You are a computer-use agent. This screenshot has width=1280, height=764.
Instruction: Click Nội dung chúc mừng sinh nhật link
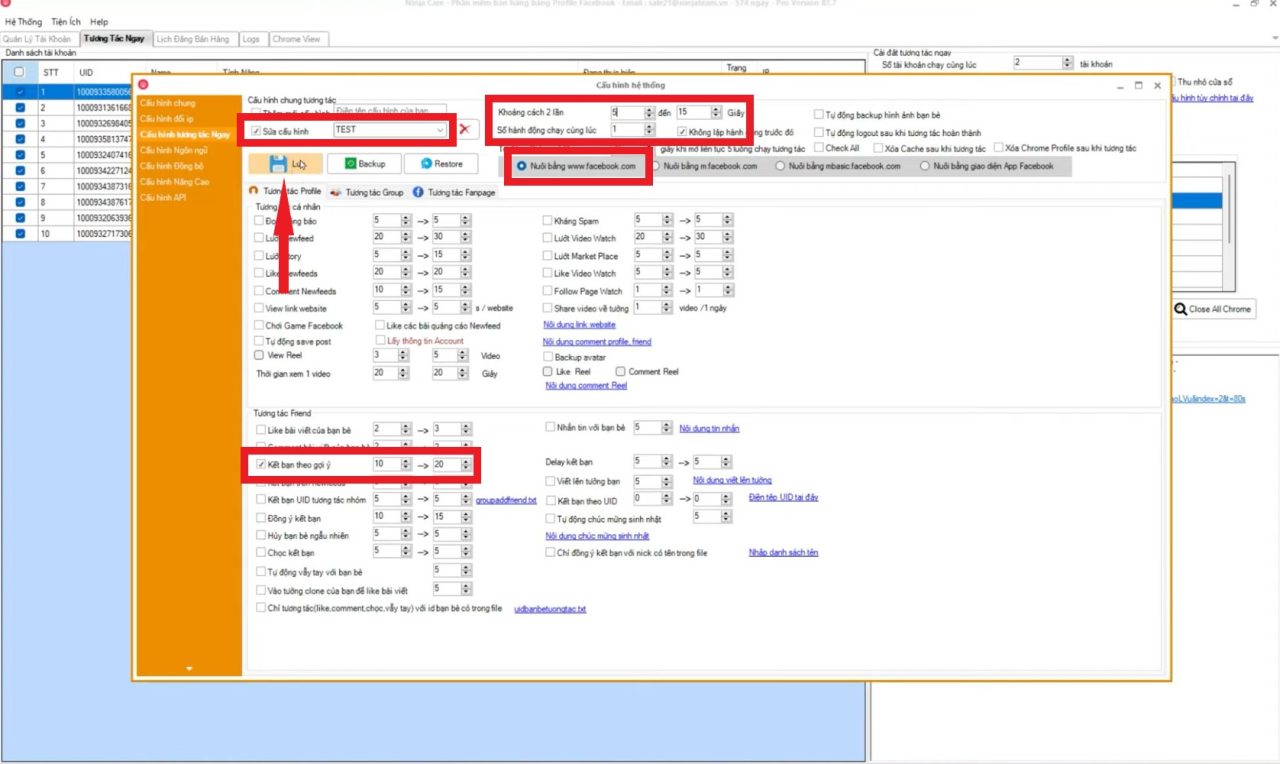[x=597, y=535]
